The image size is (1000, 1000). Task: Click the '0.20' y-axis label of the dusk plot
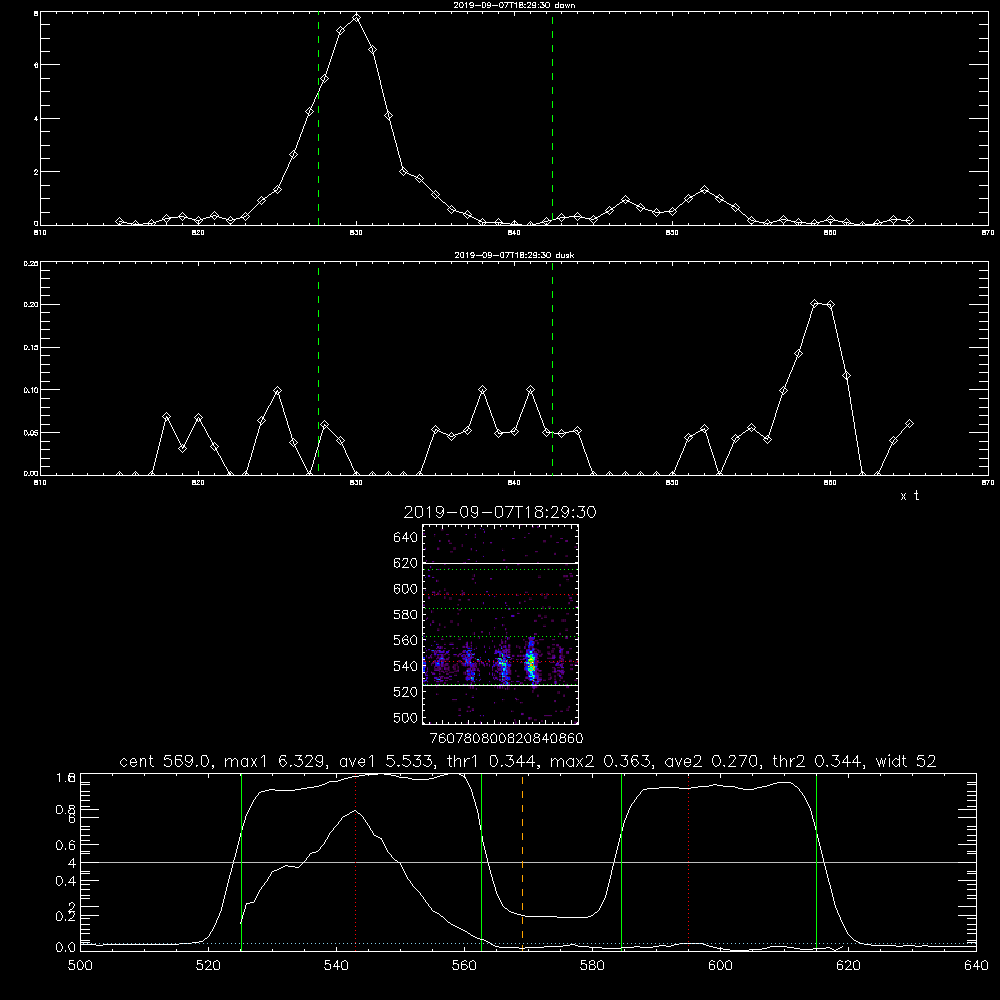[x=31, y=305]
